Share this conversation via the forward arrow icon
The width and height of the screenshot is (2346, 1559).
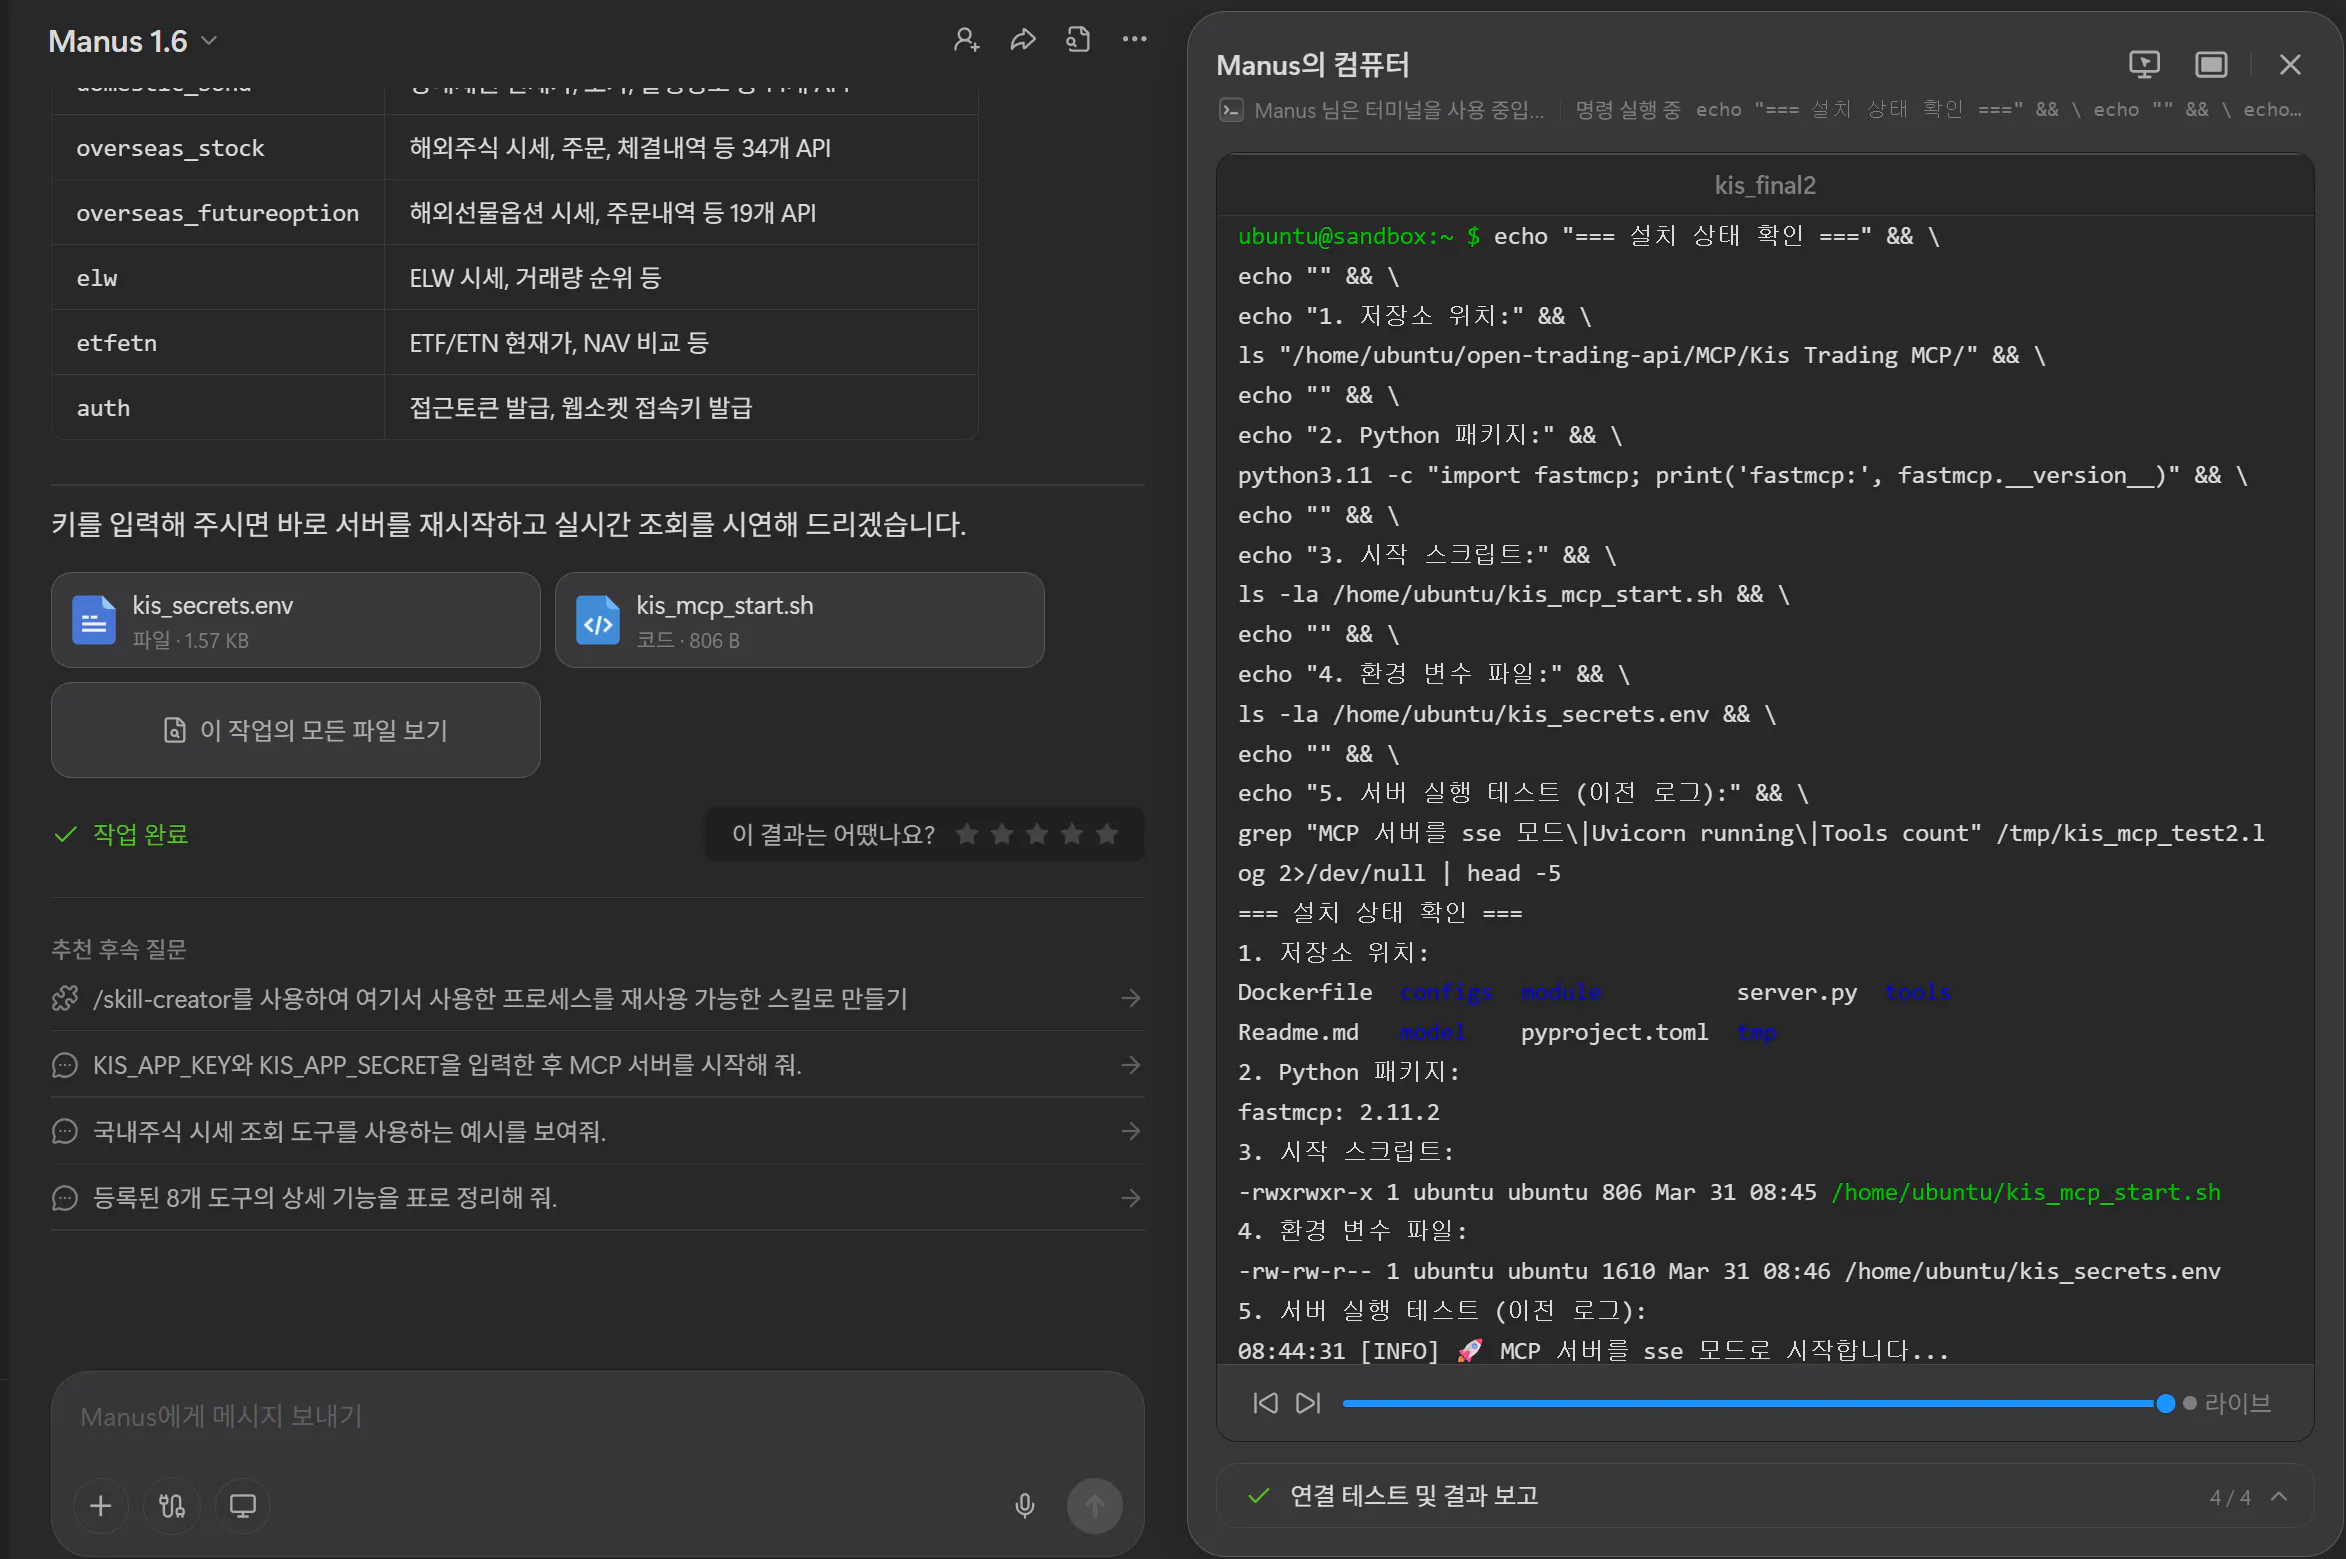(x=1023, y=39)
